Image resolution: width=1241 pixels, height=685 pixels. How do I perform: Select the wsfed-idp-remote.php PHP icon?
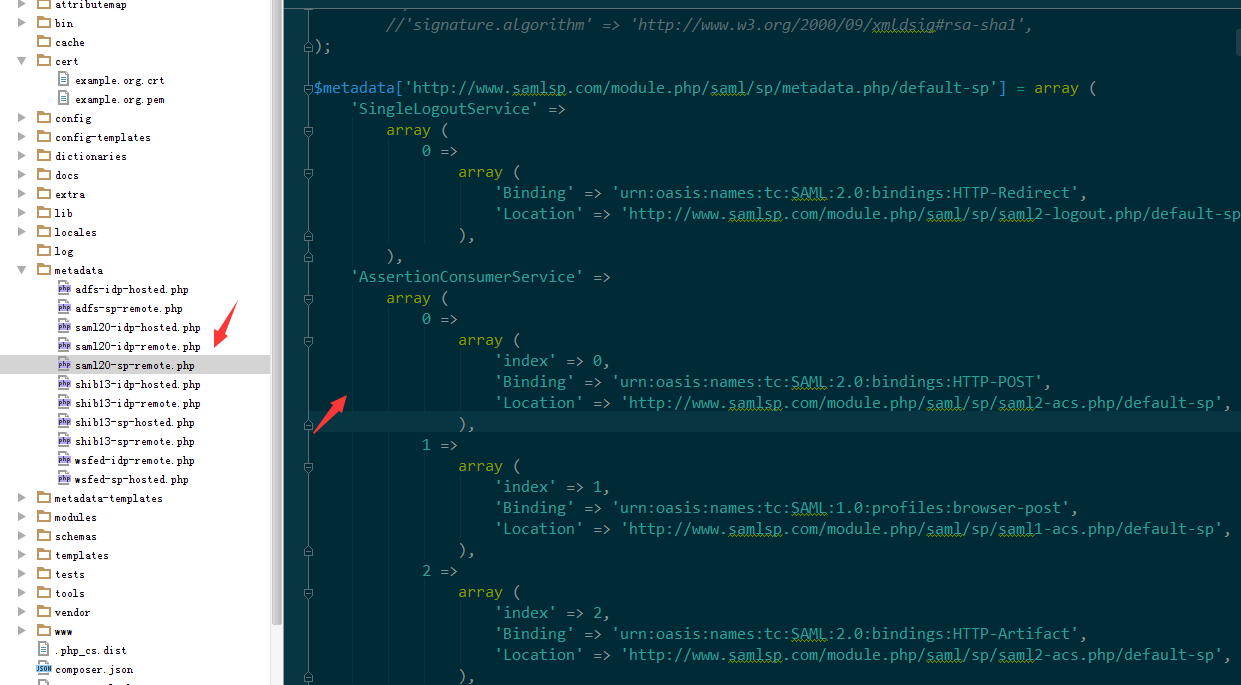pyautogui.click(x=66, y=459)
